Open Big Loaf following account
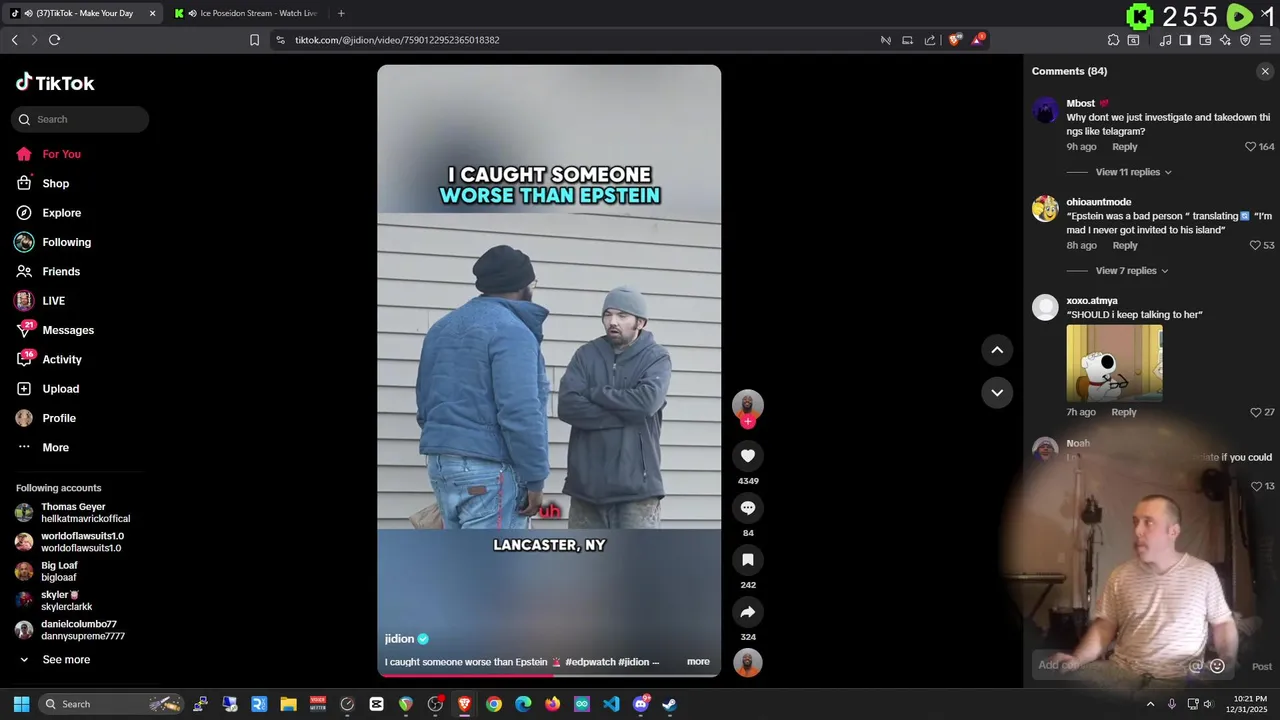Image resolution: width=1280 pixels, height=720 pixels. tap(46, 571)
